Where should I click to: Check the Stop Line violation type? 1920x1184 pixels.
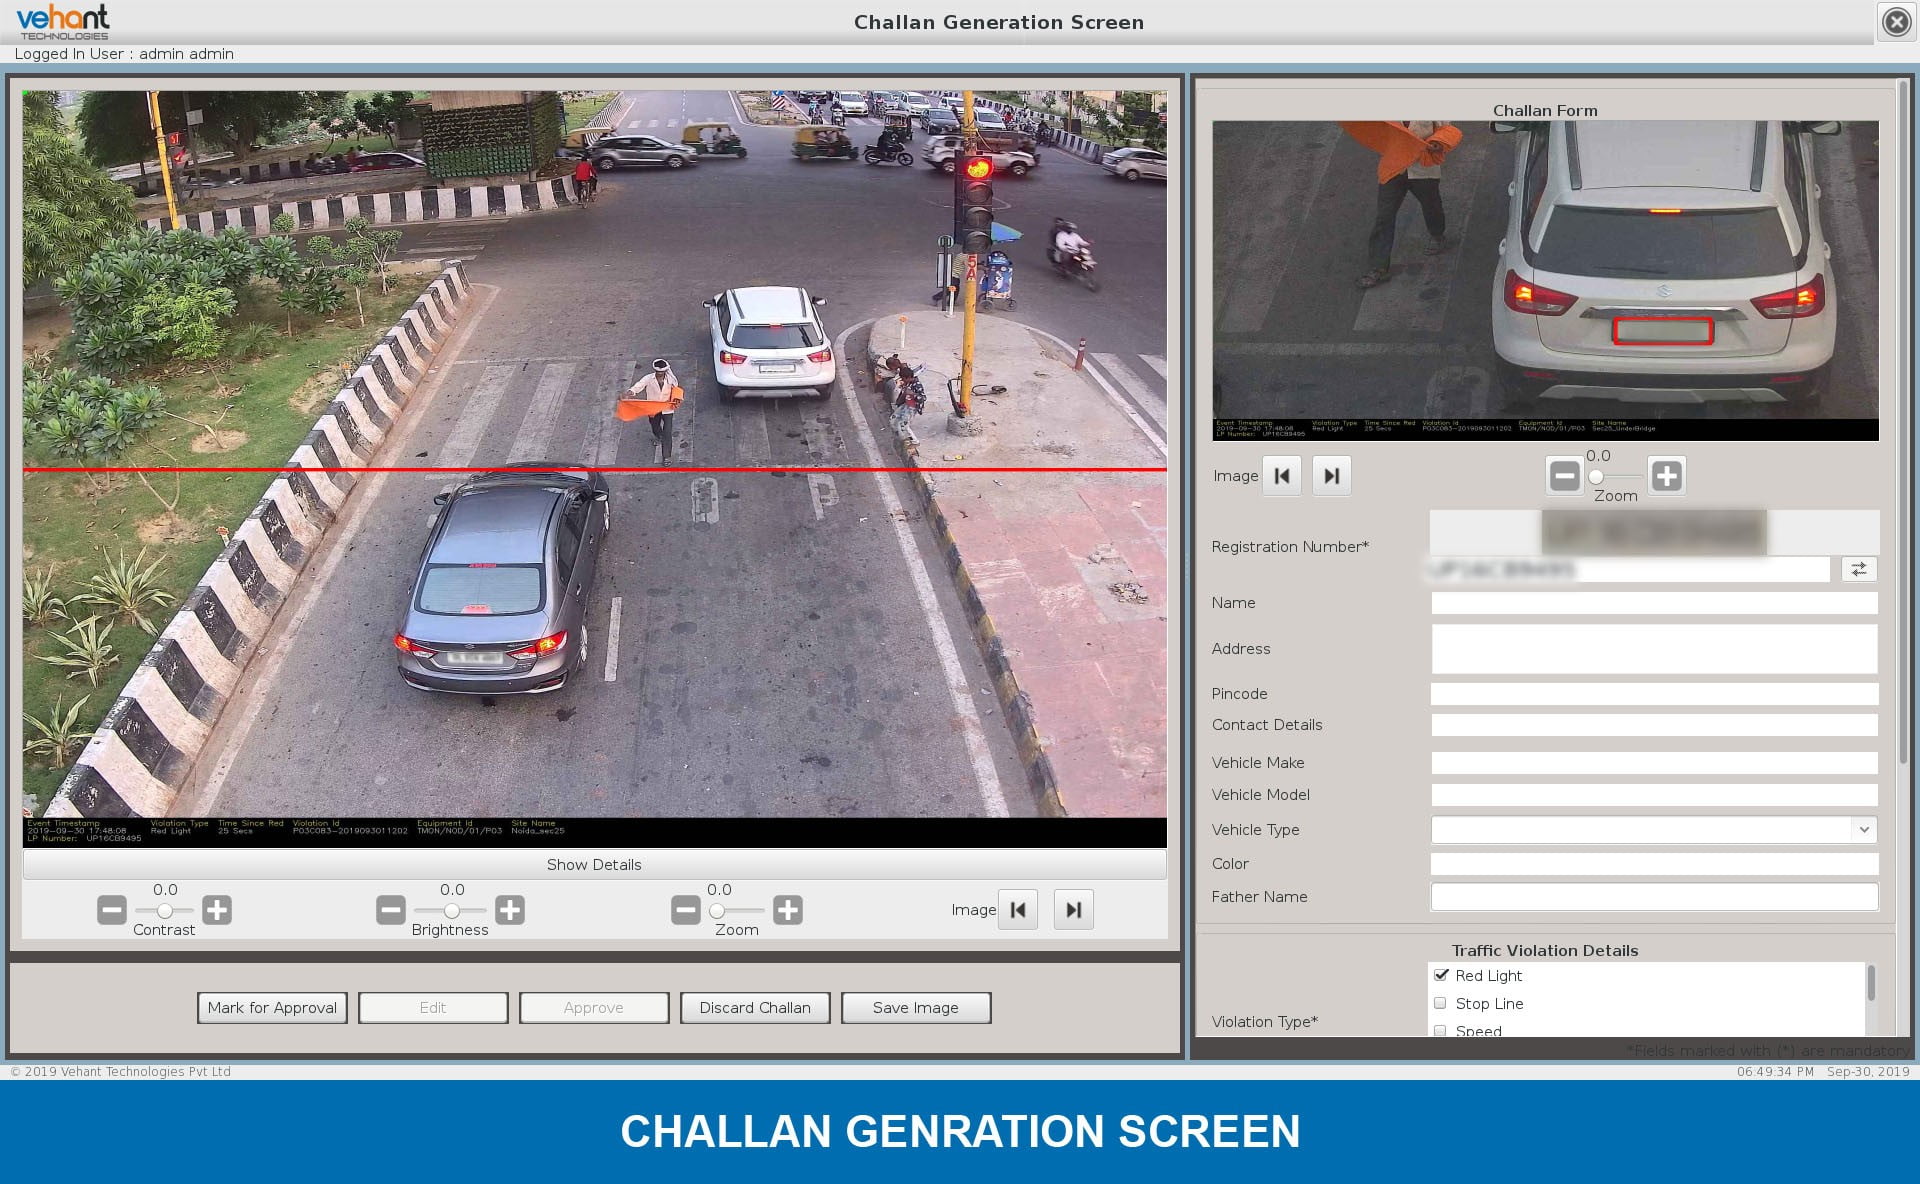[x=1441, y=1003]
